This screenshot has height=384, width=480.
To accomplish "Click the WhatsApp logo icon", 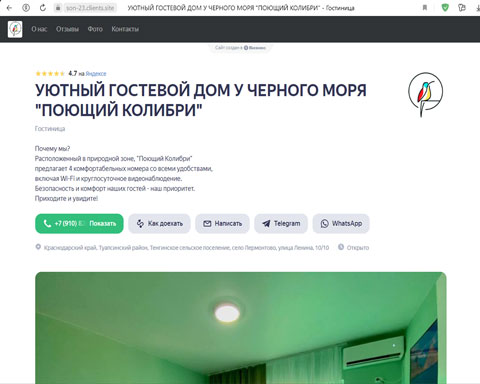I will click(x=324, y=223).
